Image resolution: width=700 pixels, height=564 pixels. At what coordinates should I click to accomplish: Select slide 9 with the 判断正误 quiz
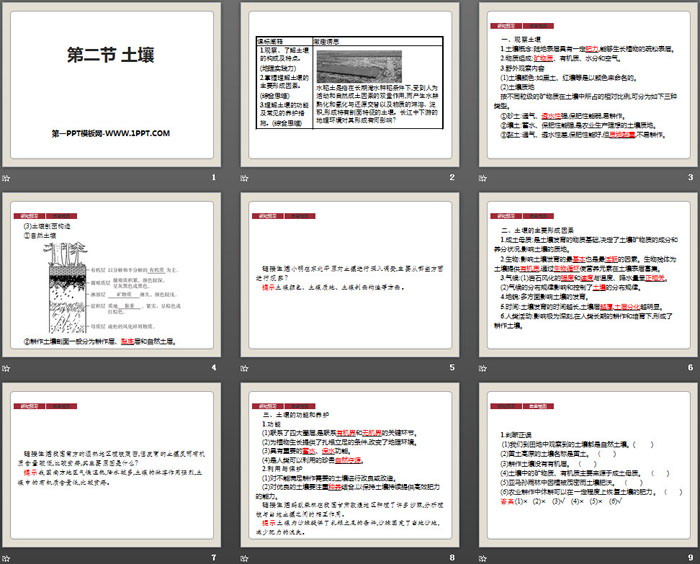[x=588, y=465]
